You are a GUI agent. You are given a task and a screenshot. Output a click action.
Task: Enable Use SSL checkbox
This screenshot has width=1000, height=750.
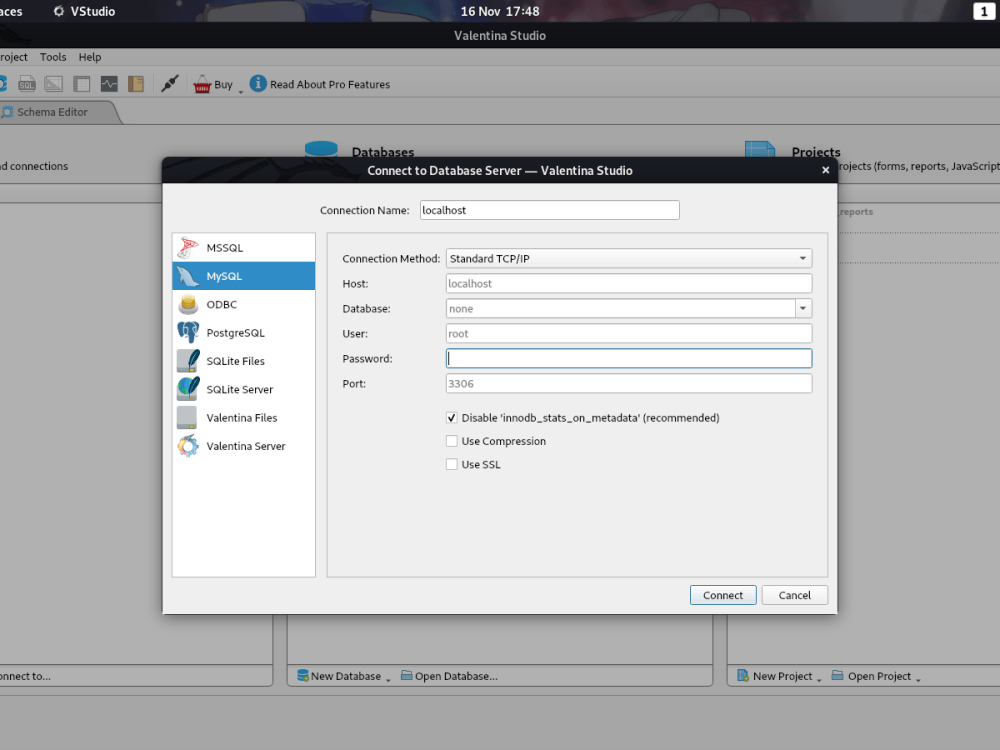point(452,464)
